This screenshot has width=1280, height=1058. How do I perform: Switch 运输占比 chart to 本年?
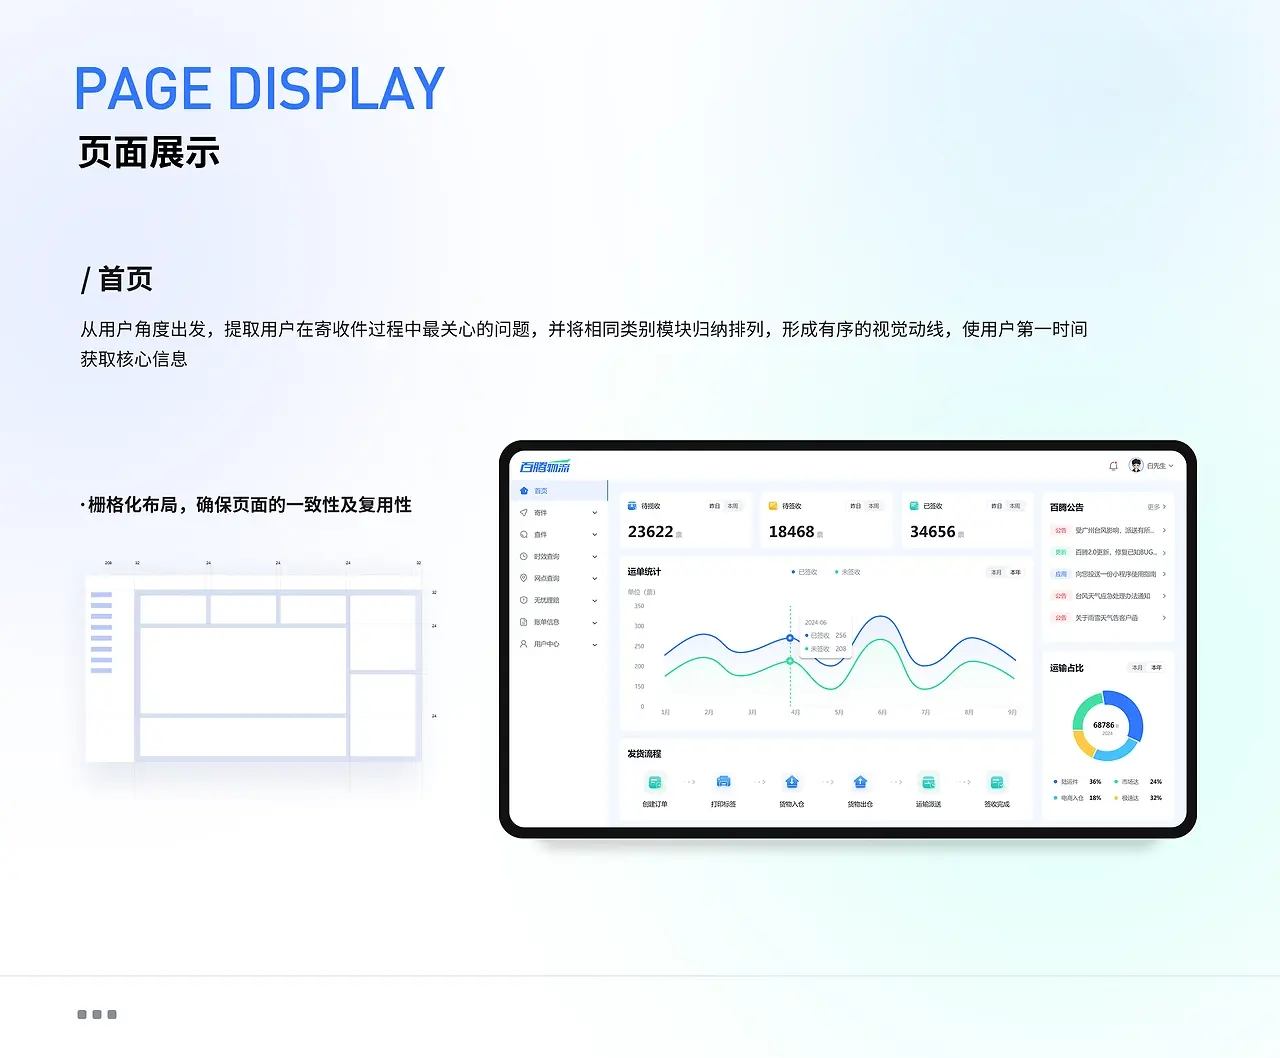1157,668
